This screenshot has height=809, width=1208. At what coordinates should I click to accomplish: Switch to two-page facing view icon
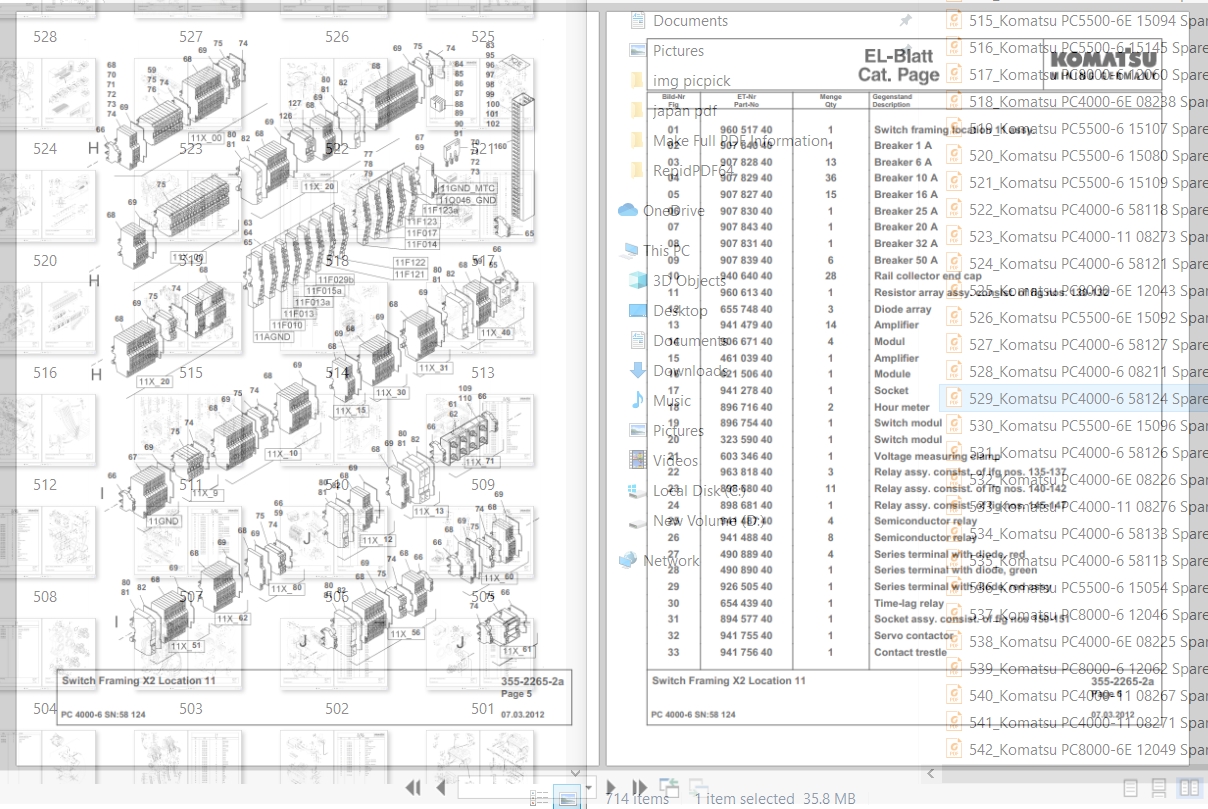(x=1189, y=788)
